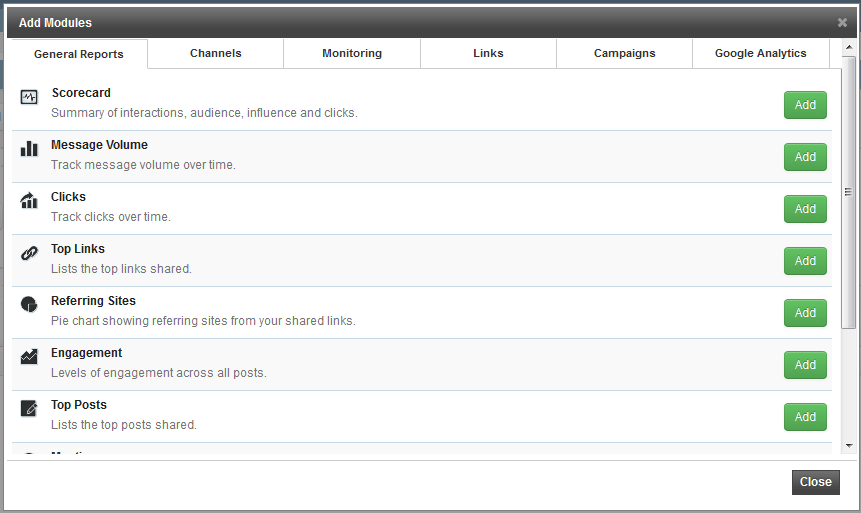Switch to the Channels tab
The image size is (861, 513).
point(216,54)
